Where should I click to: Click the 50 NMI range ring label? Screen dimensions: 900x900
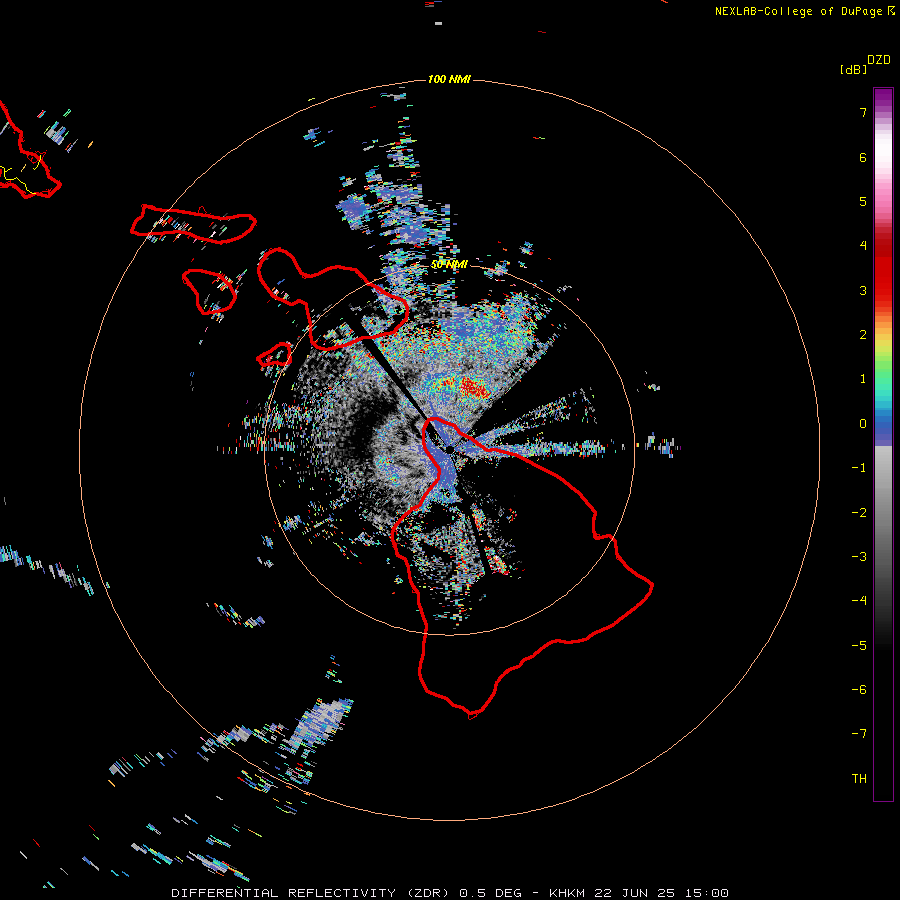click(x=449, y=265)
